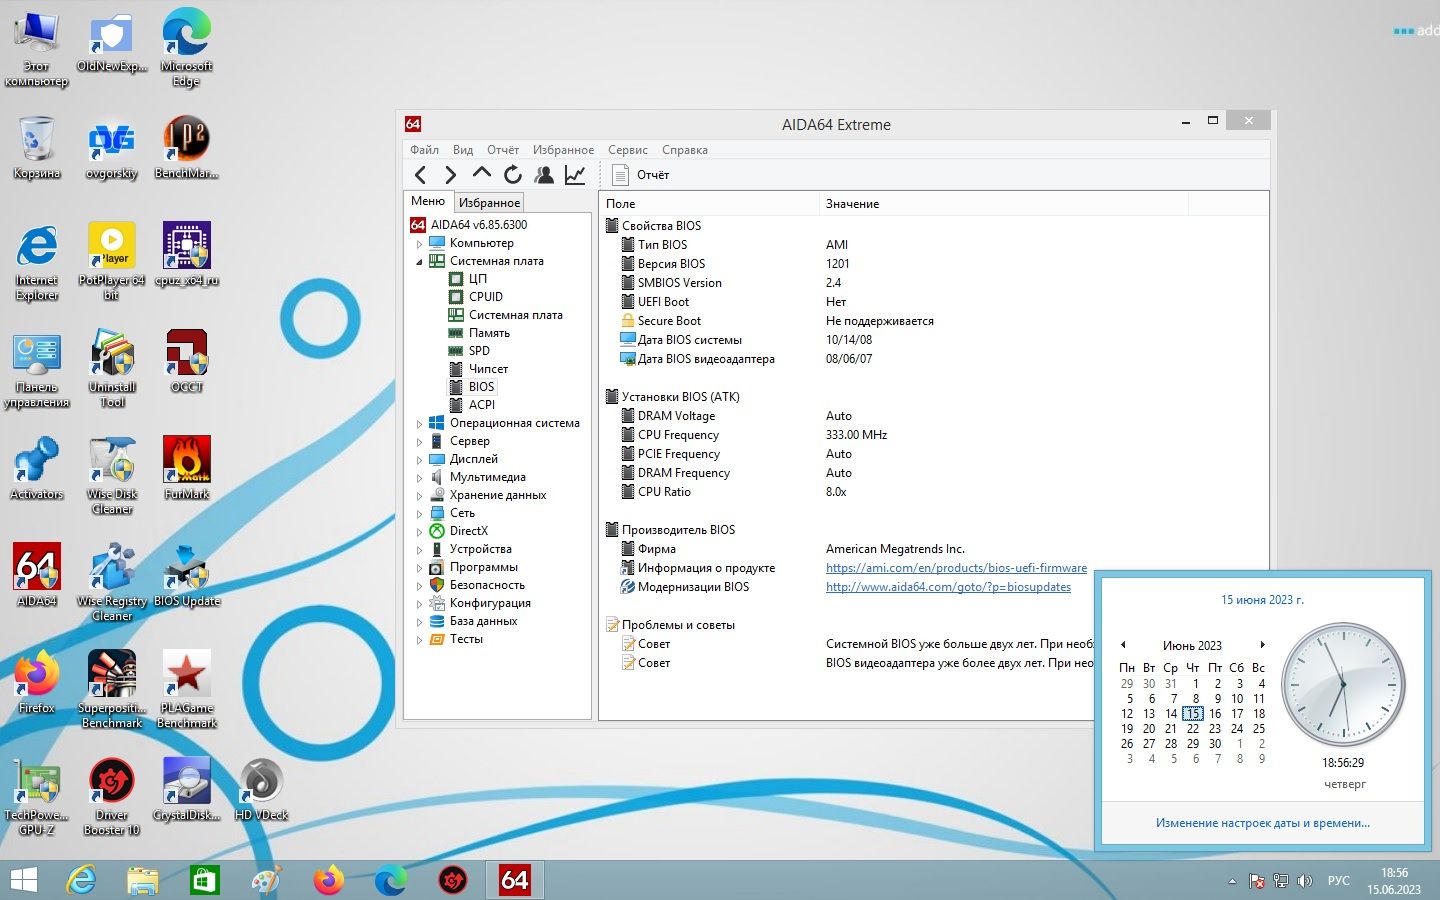Viewport: 1440px width, 900px height.
Task: Expand the Компьютер tree node
Action: pyautogui.click(x=419, y=243)
